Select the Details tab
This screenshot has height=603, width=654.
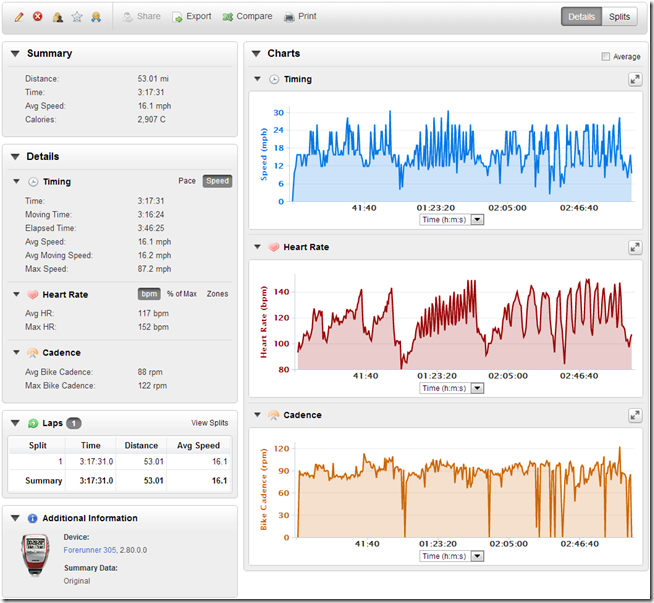point(581,17)
